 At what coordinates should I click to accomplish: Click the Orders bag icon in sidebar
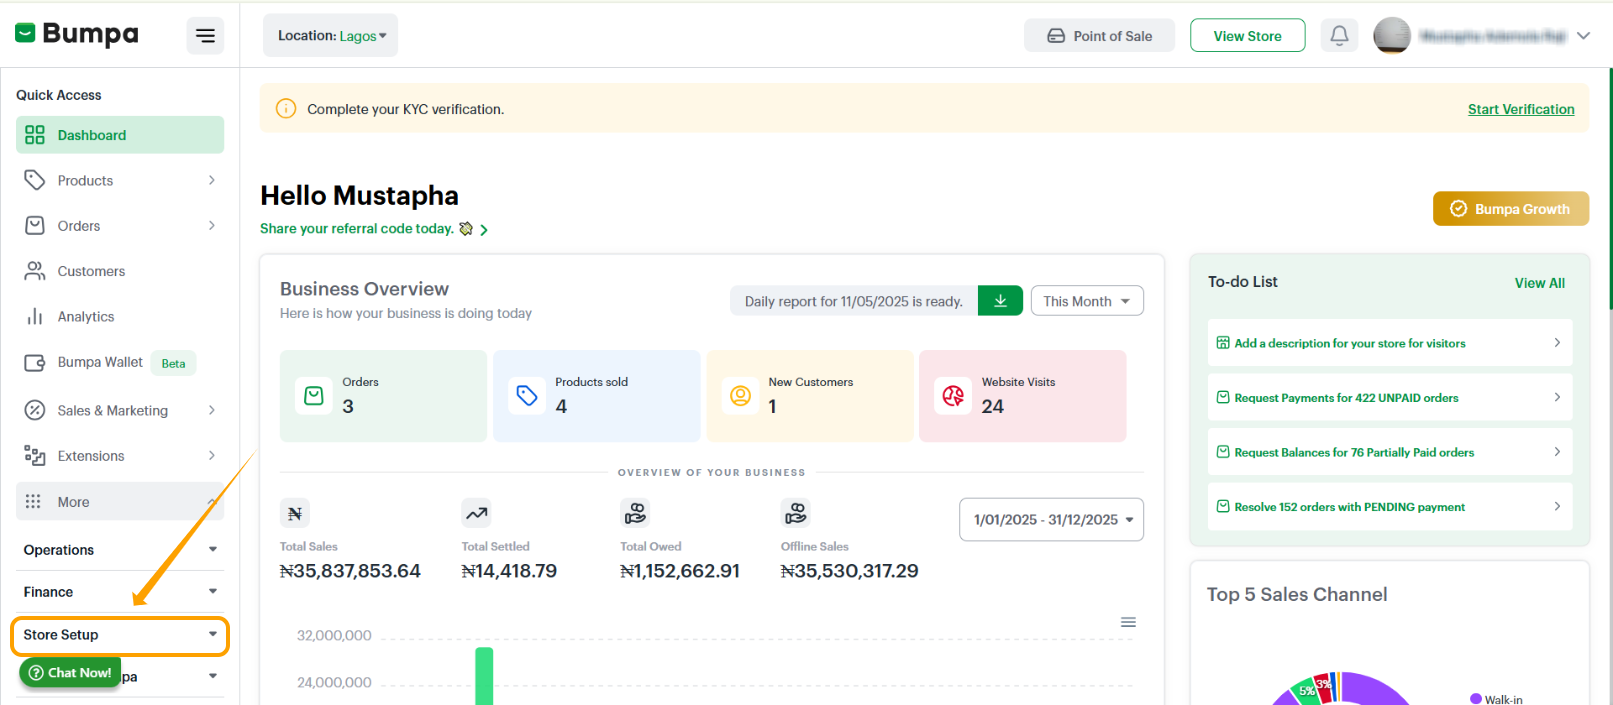(x=35, y=226)
